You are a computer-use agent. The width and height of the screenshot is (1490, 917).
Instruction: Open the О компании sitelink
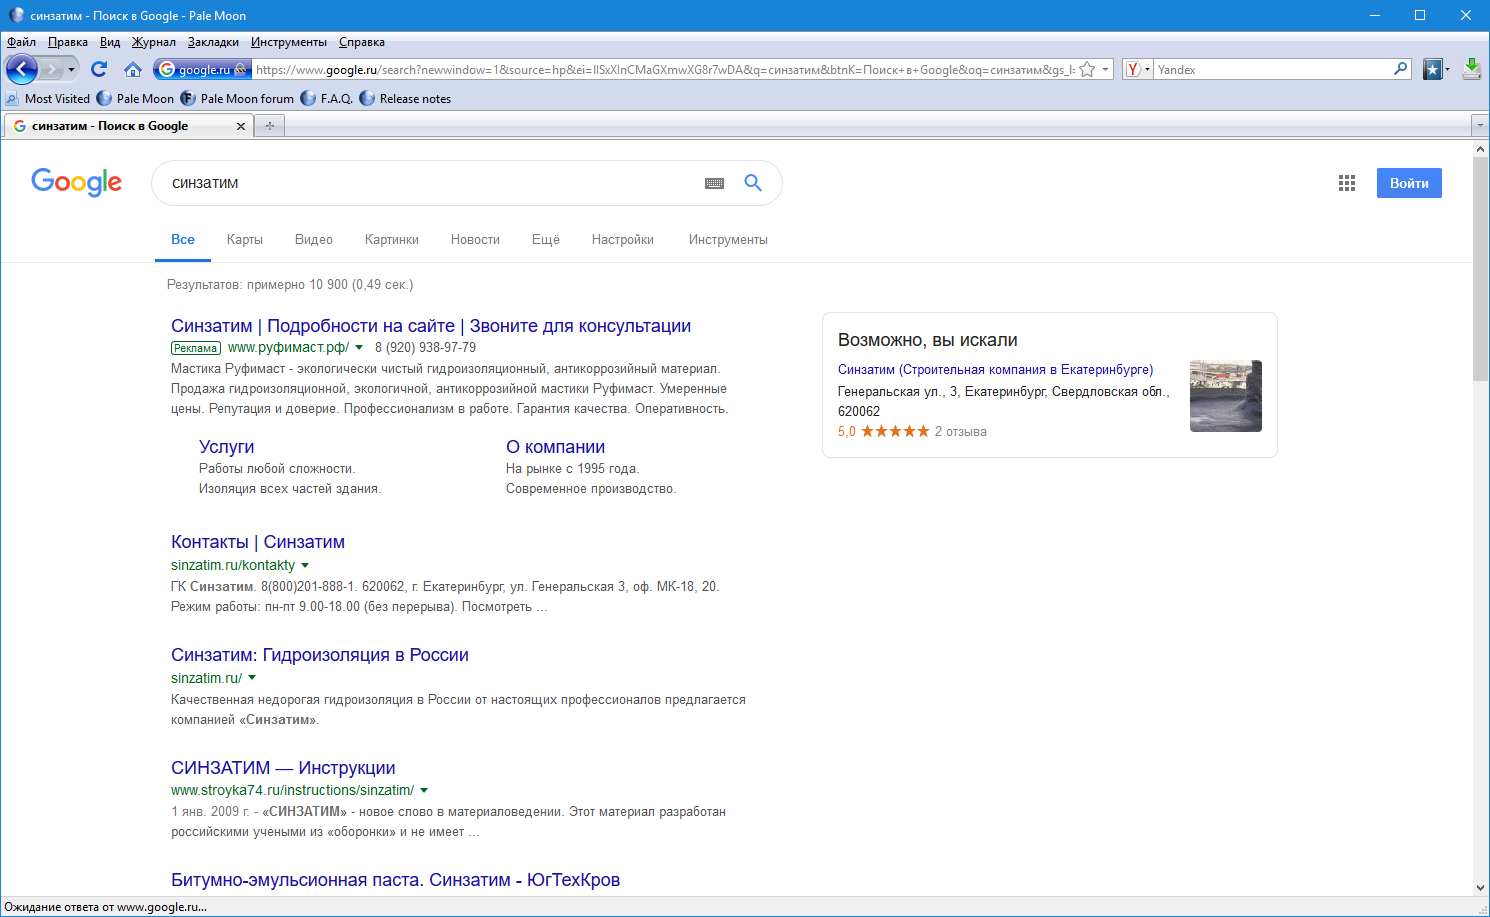555,447
